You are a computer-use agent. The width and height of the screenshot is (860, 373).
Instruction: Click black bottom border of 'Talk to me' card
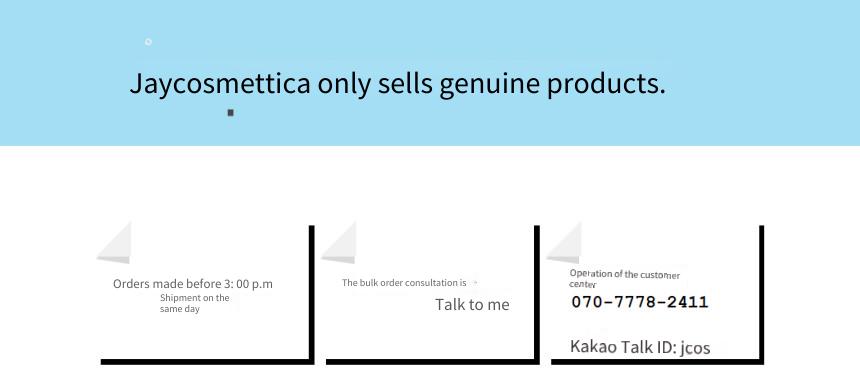[x=432, y=362]
